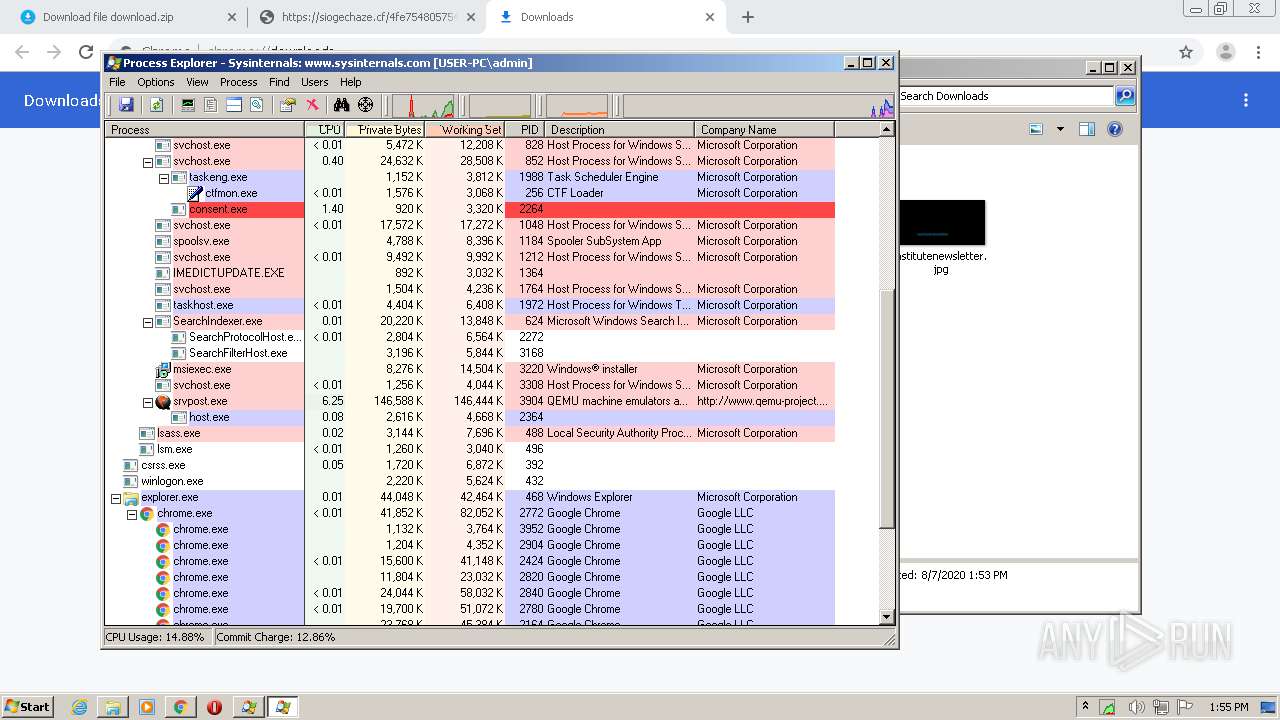Sort by the CPU column header
Image resolution: width=1280 pixels, height=720 pixels.
click(x=325, y=129)
